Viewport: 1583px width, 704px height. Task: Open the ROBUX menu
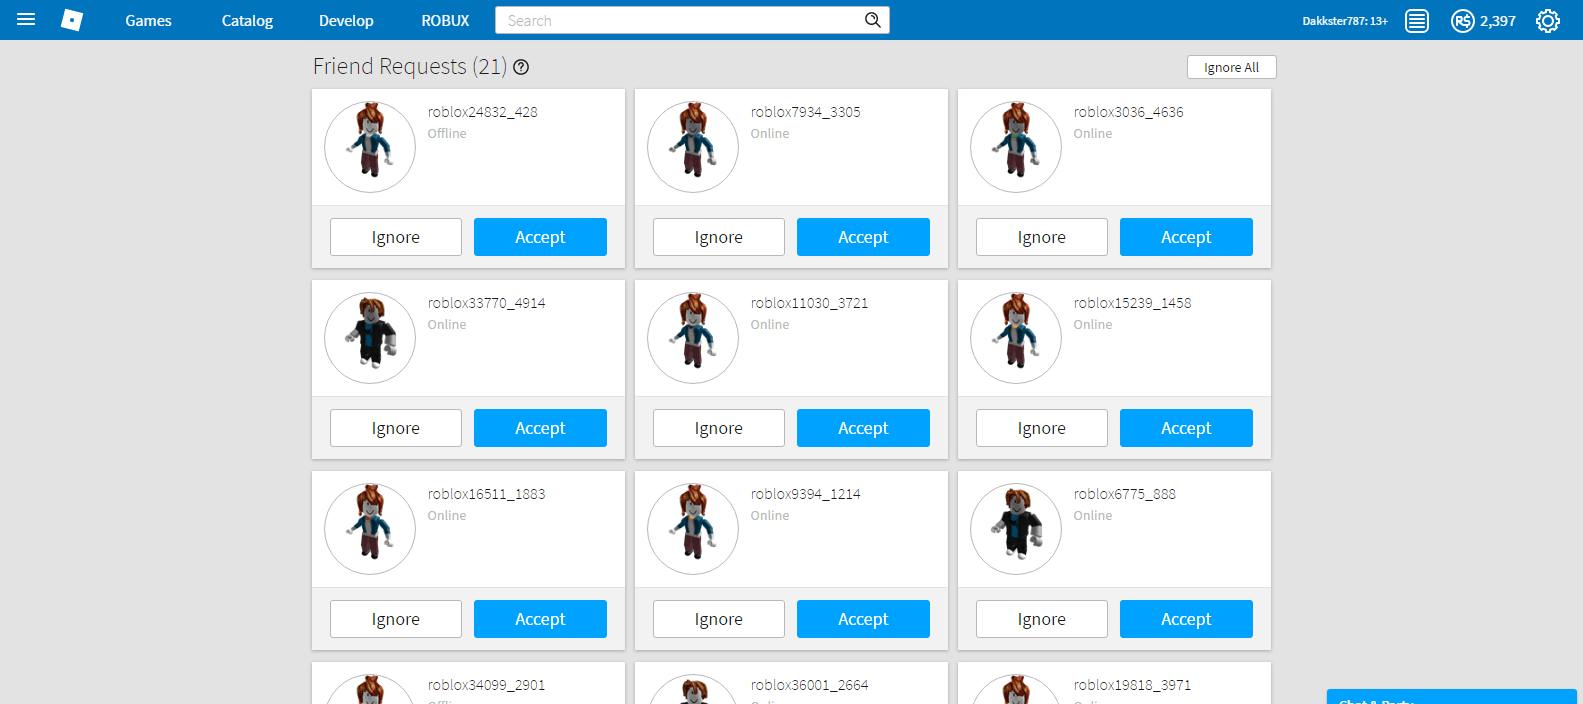(445, 20)
